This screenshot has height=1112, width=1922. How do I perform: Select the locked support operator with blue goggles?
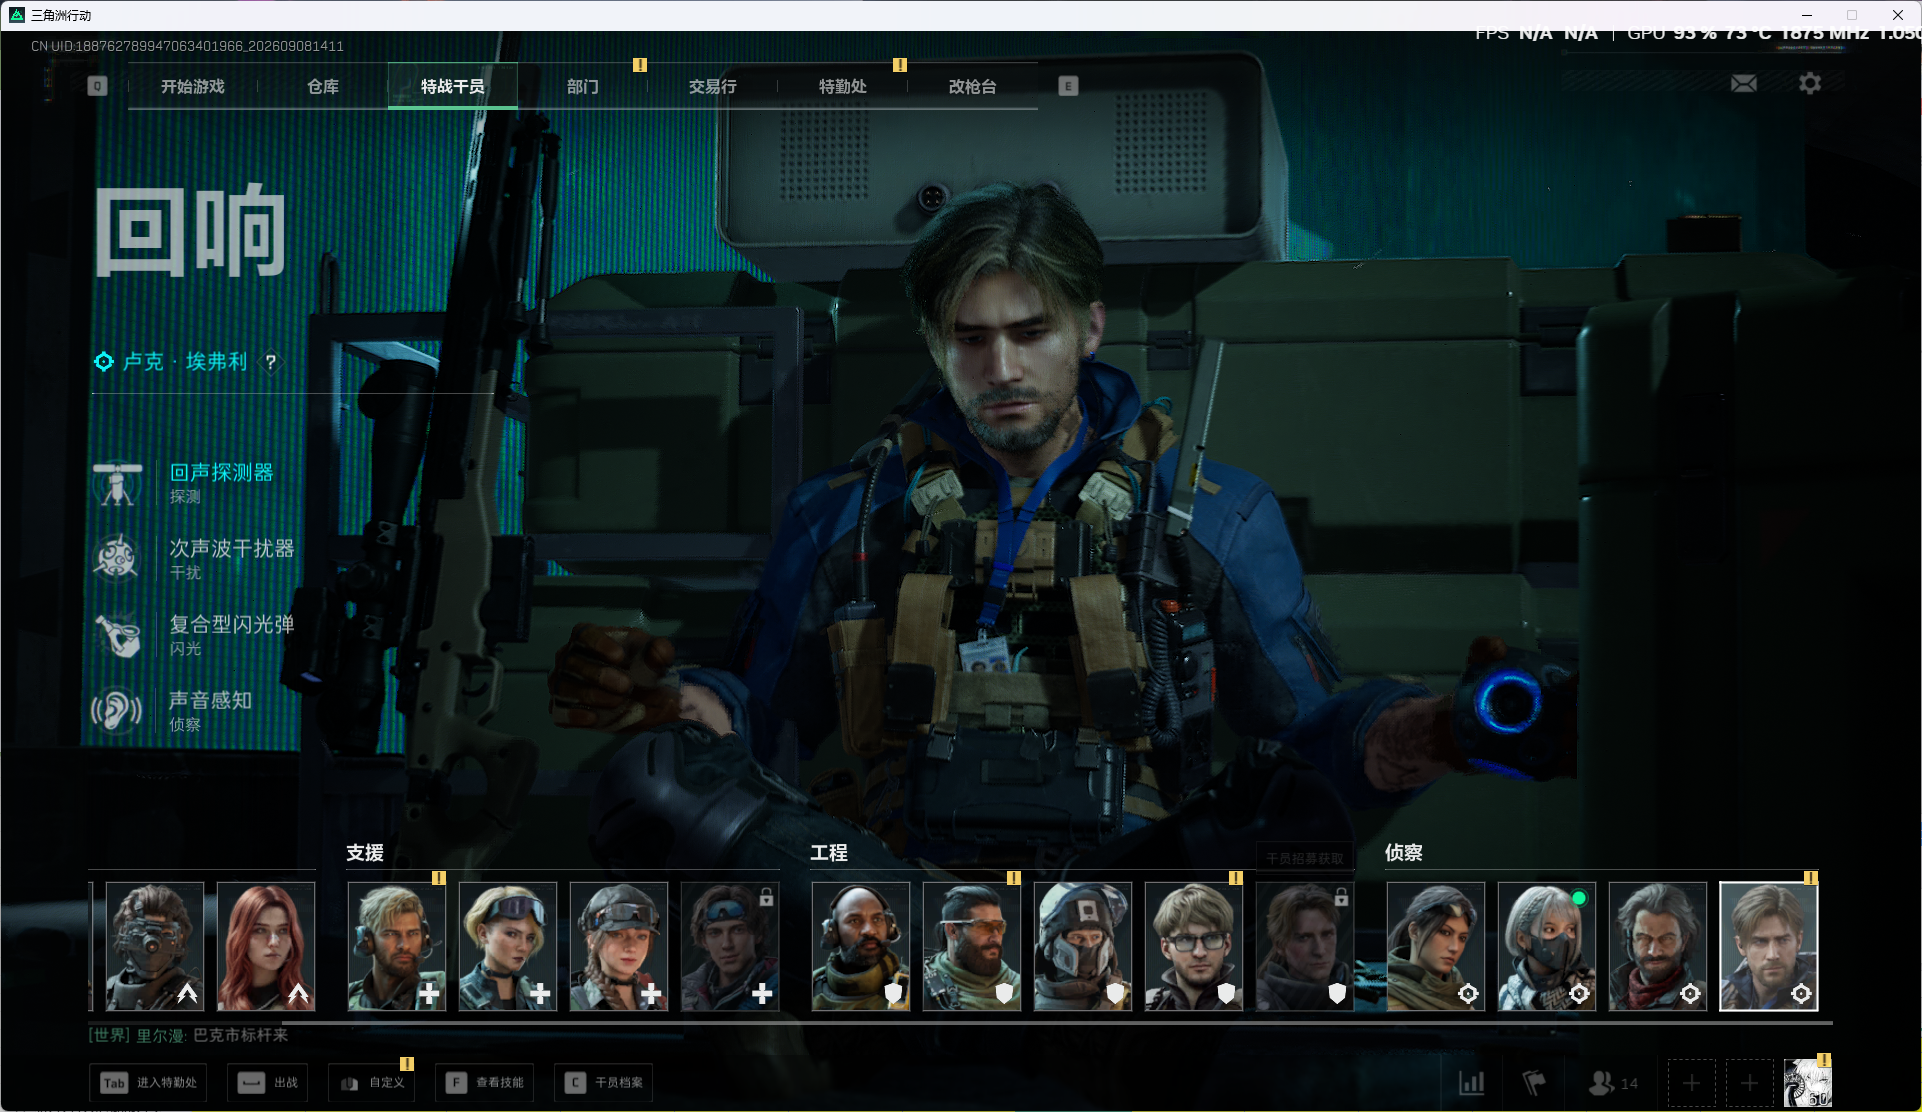[730, 946]
